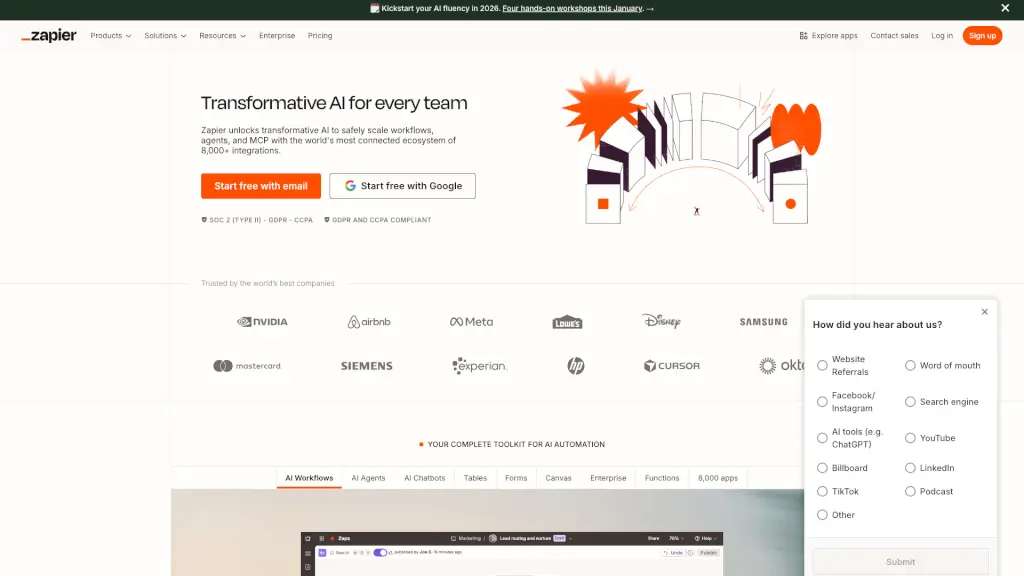Click the Google icon on the sign-up button
The height and width of the screenshot is (576, 1024).
point(350,185)
